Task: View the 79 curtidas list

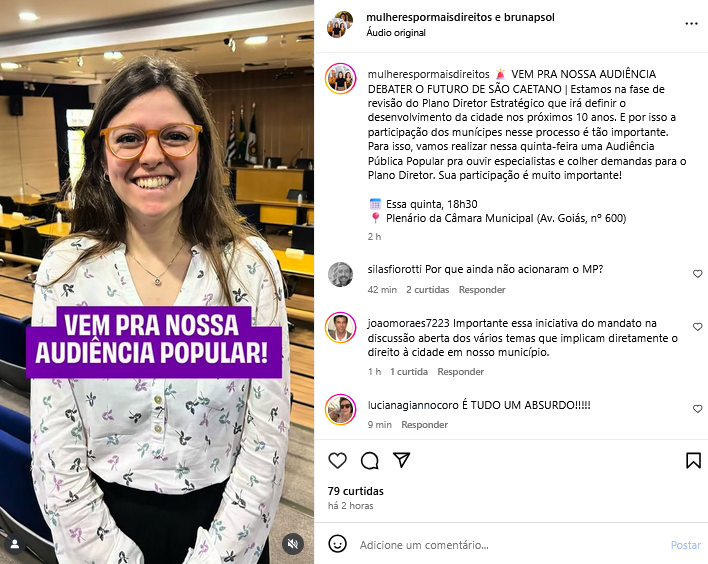Action: 356,491
